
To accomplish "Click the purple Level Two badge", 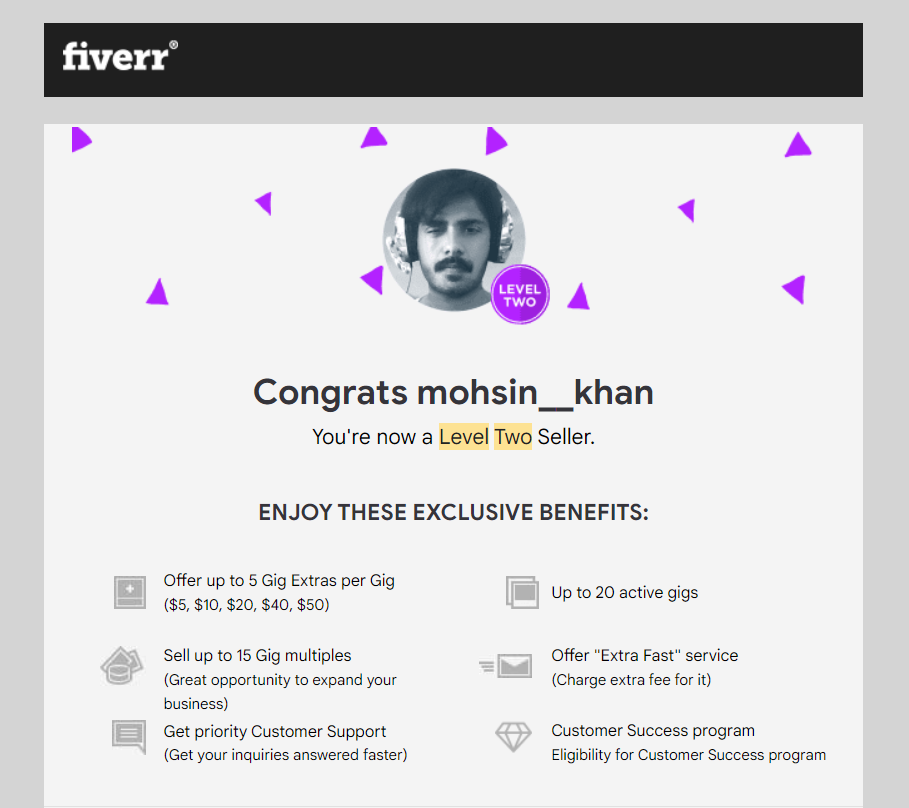I will [520, 294].
